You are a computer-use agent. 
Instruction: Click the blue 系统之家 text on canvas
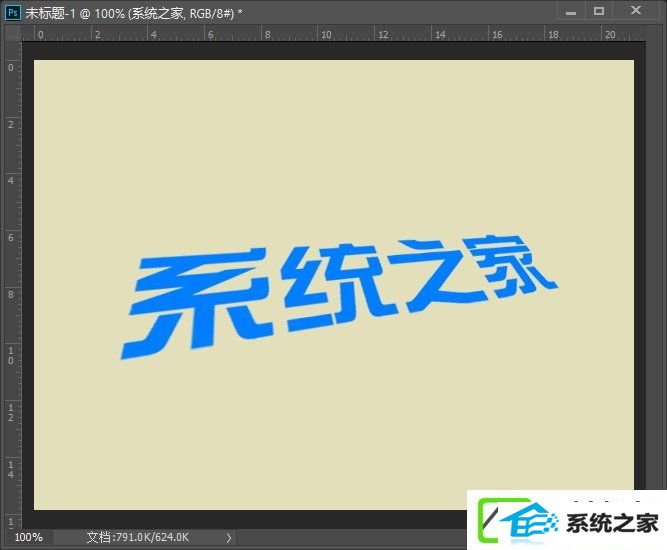[338, 296]
